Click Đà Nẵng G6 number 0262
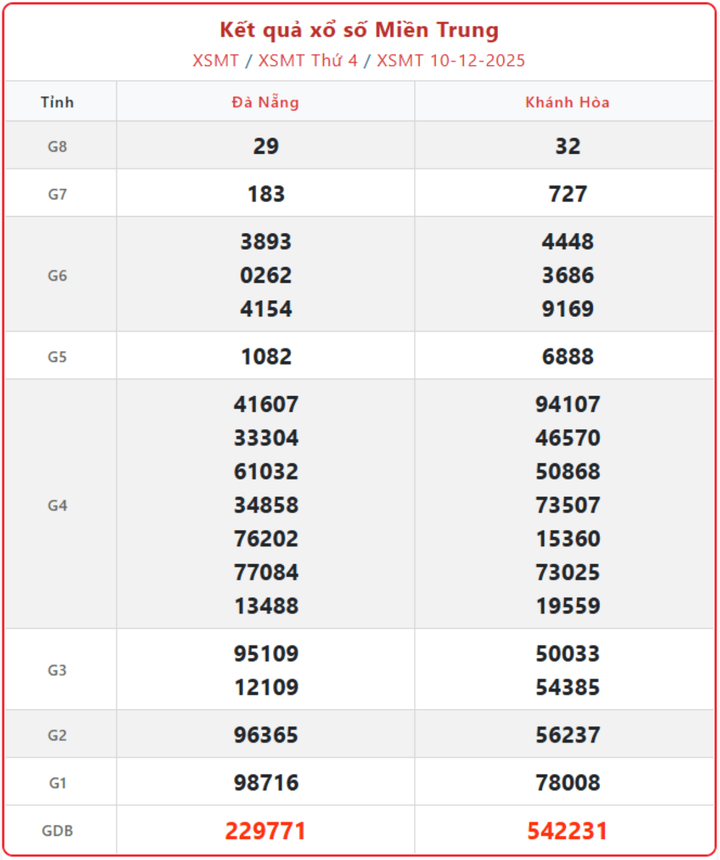 (x=265, y=275)
